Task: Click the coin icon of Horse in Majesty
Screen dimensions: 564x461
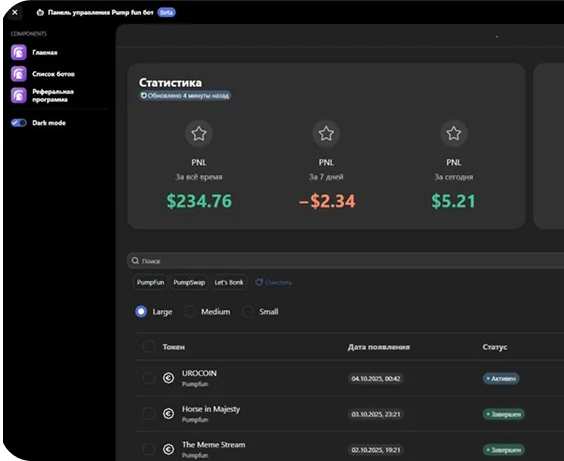Action: 168,414
